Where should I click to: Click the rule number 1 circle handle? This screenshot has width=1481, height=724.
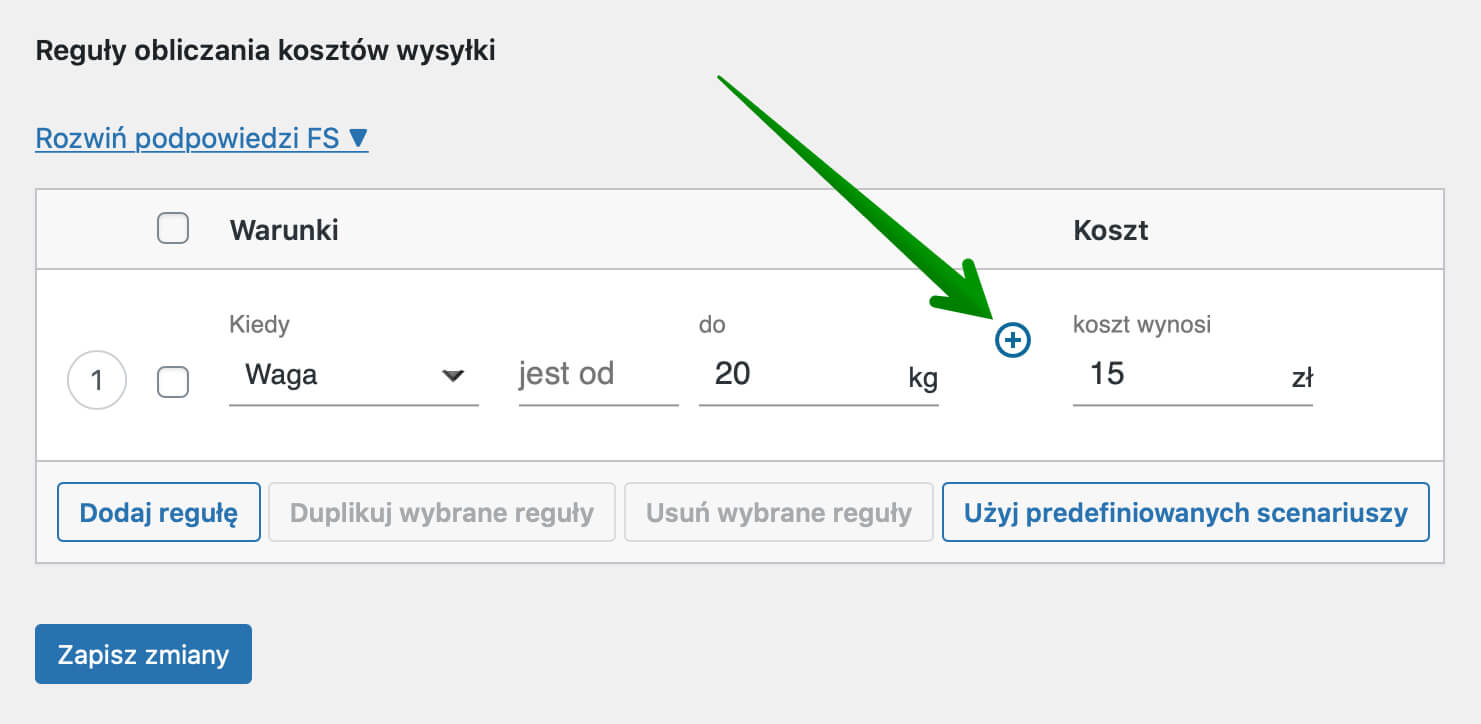[97, 381]
